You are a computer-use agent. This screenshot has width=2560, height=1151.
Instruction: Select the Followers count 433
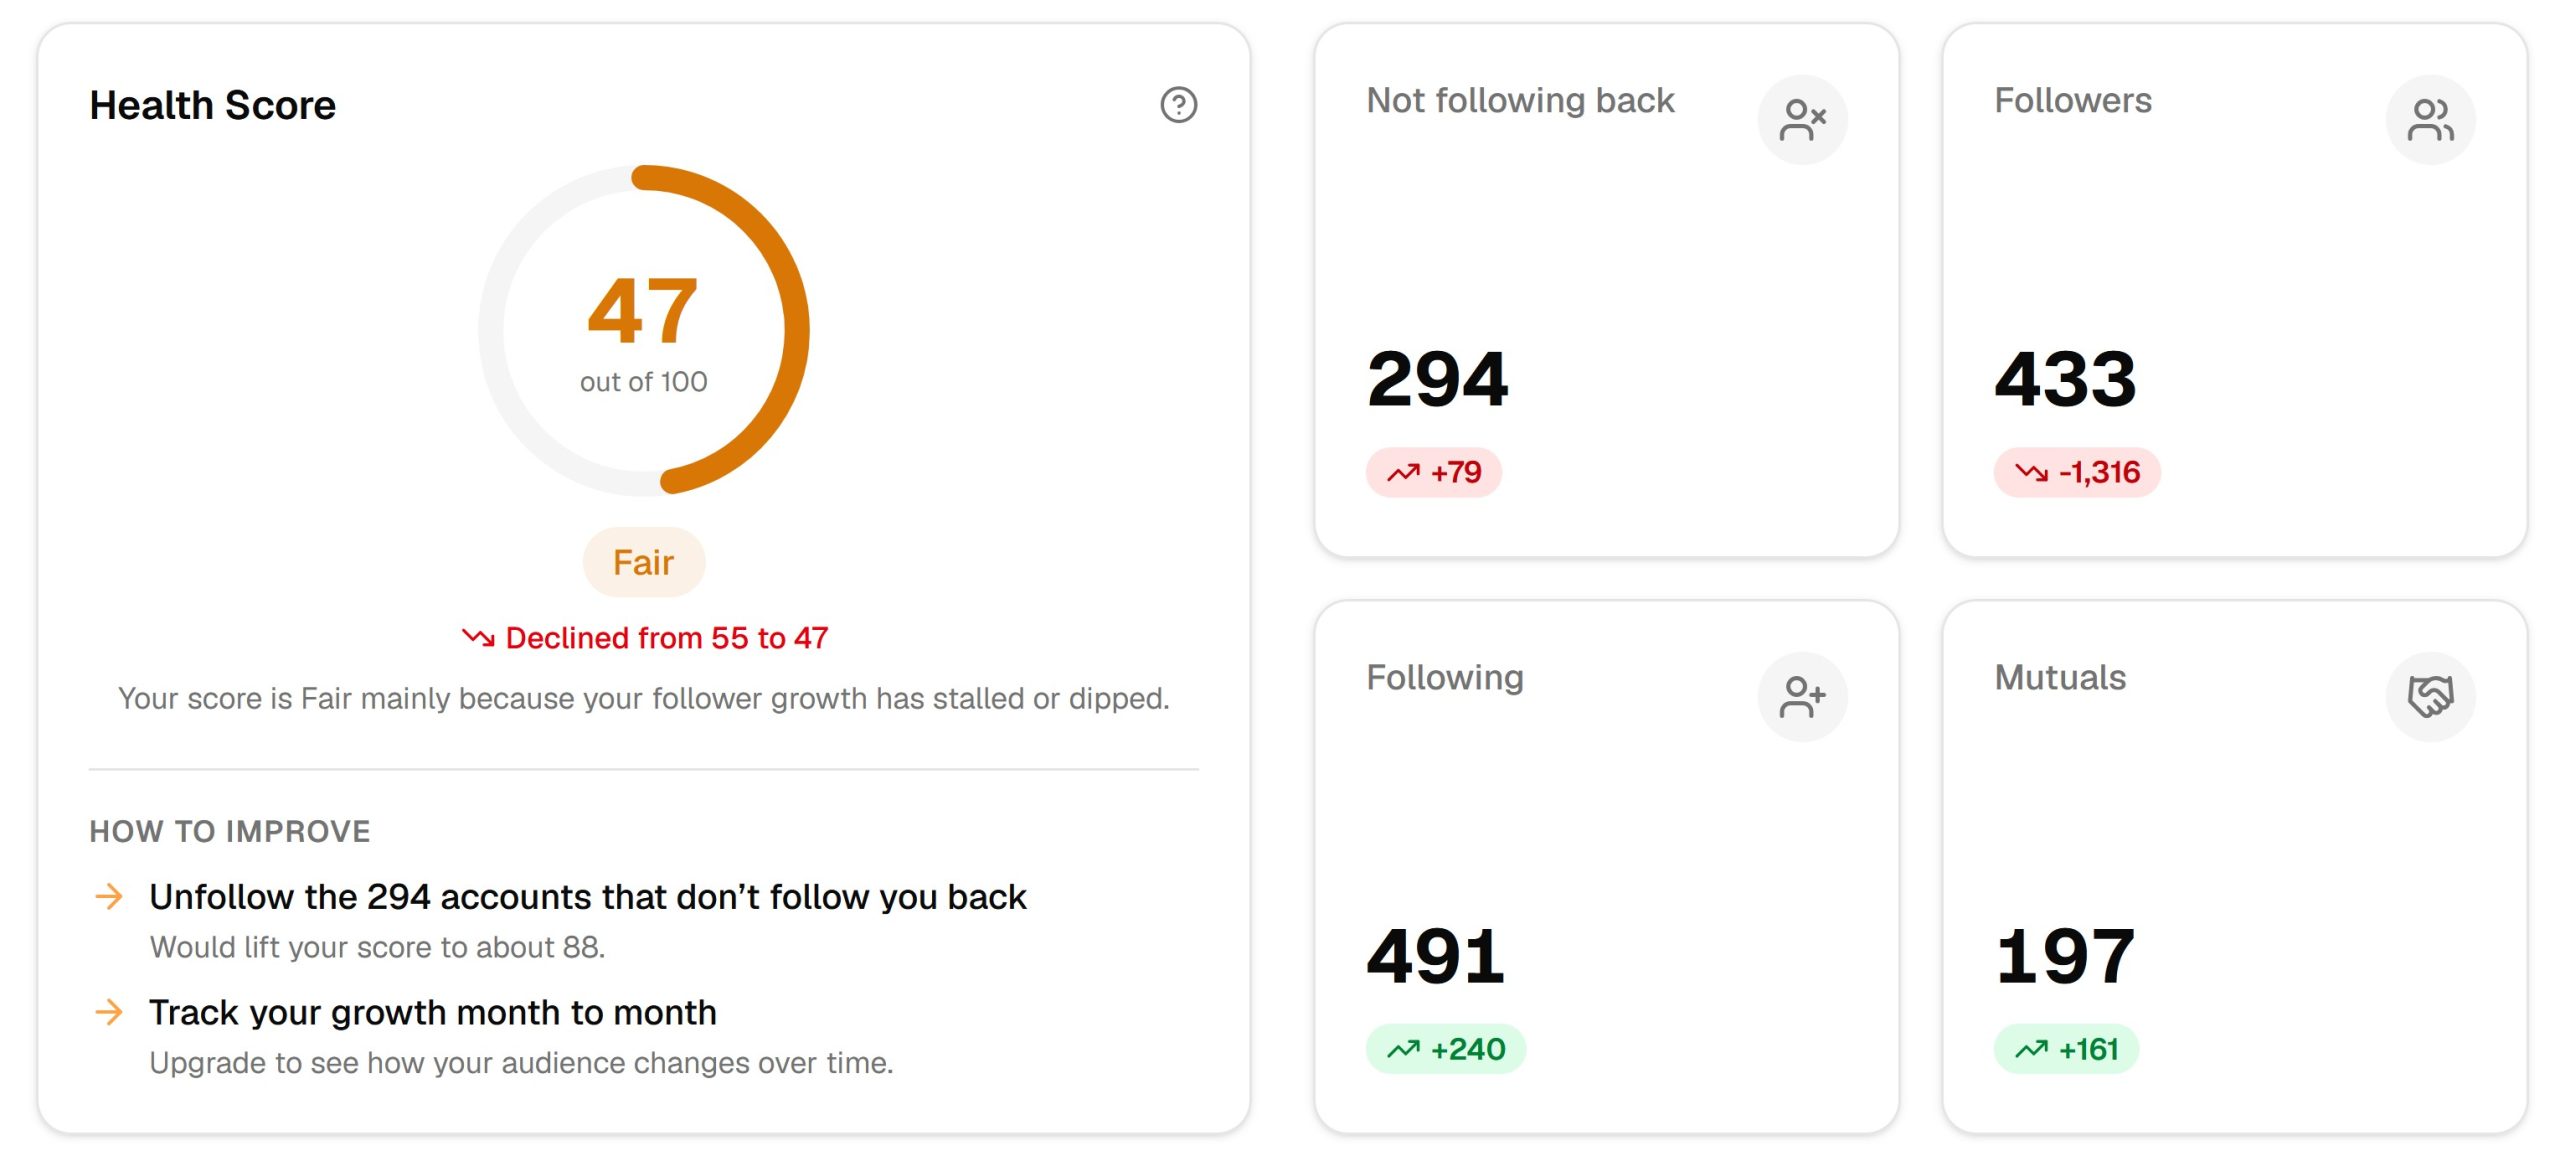[2066, 379]
